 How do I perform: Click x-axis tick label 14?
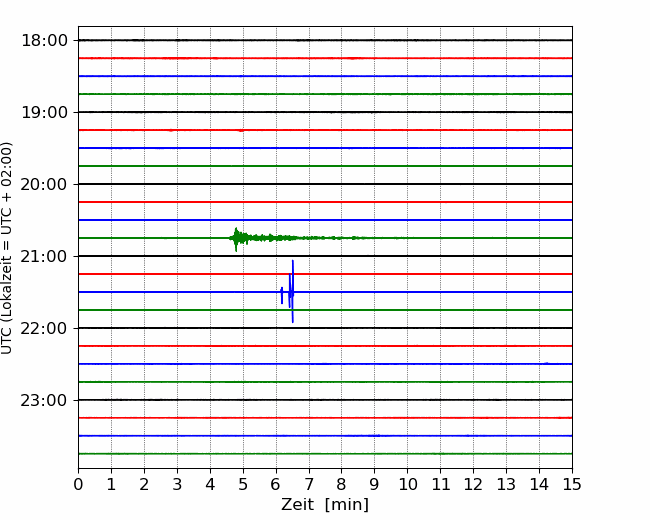coord(539,484)
